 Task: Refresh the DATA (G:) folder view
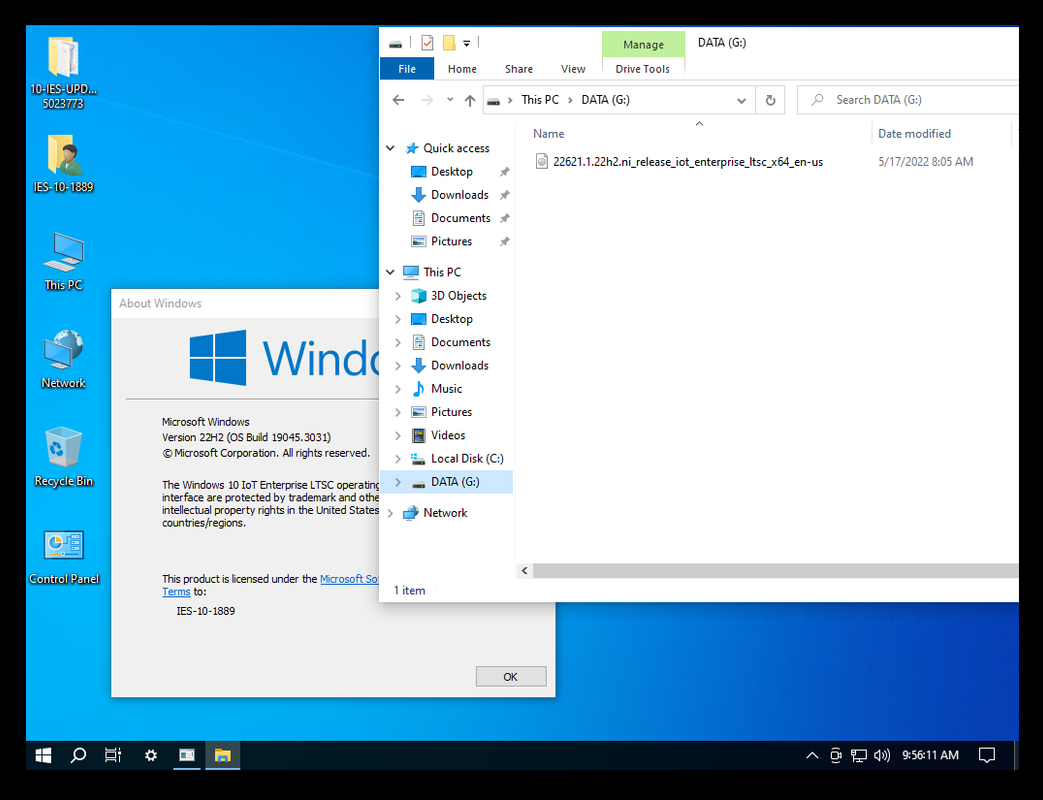(x=770, y=100)
